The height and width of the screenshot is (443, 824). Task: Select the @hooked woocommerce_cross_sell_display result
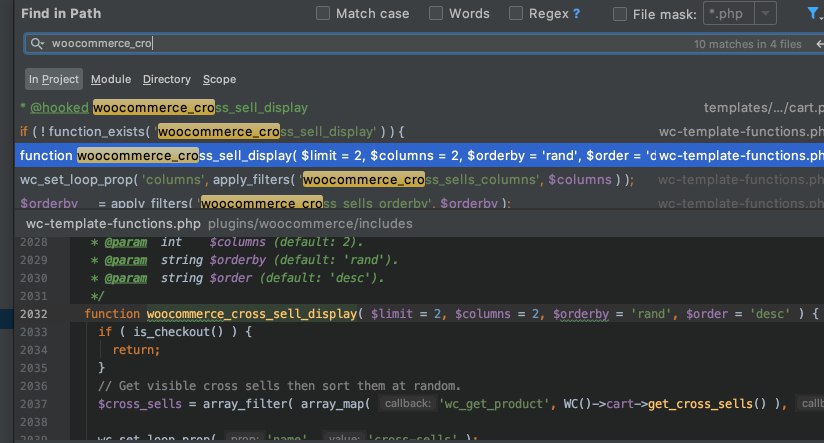[419, 108]
